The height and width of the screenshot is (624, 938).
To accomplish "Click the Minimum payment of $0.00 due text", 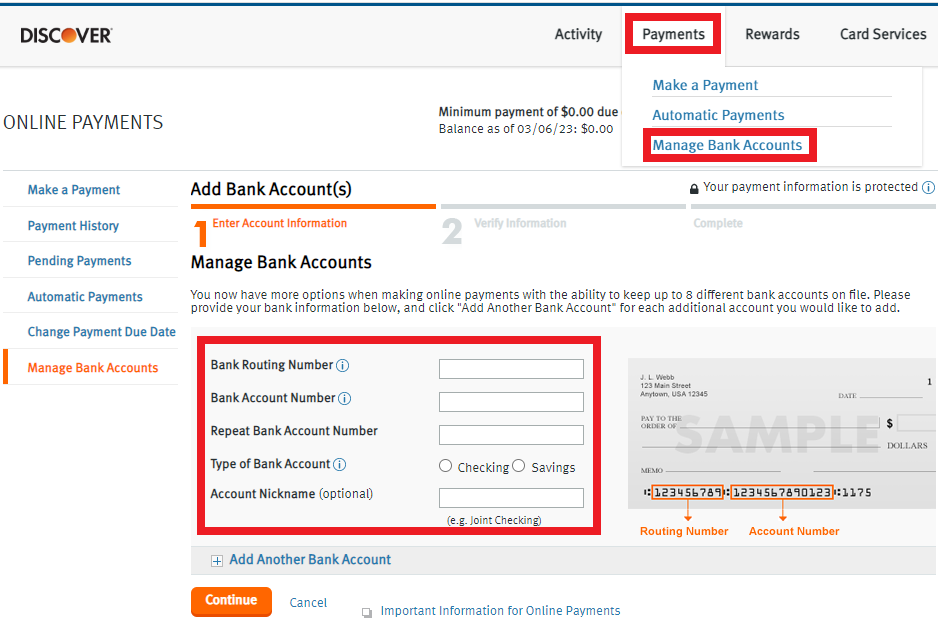I will pyautogui.click(x=528, y=112).
